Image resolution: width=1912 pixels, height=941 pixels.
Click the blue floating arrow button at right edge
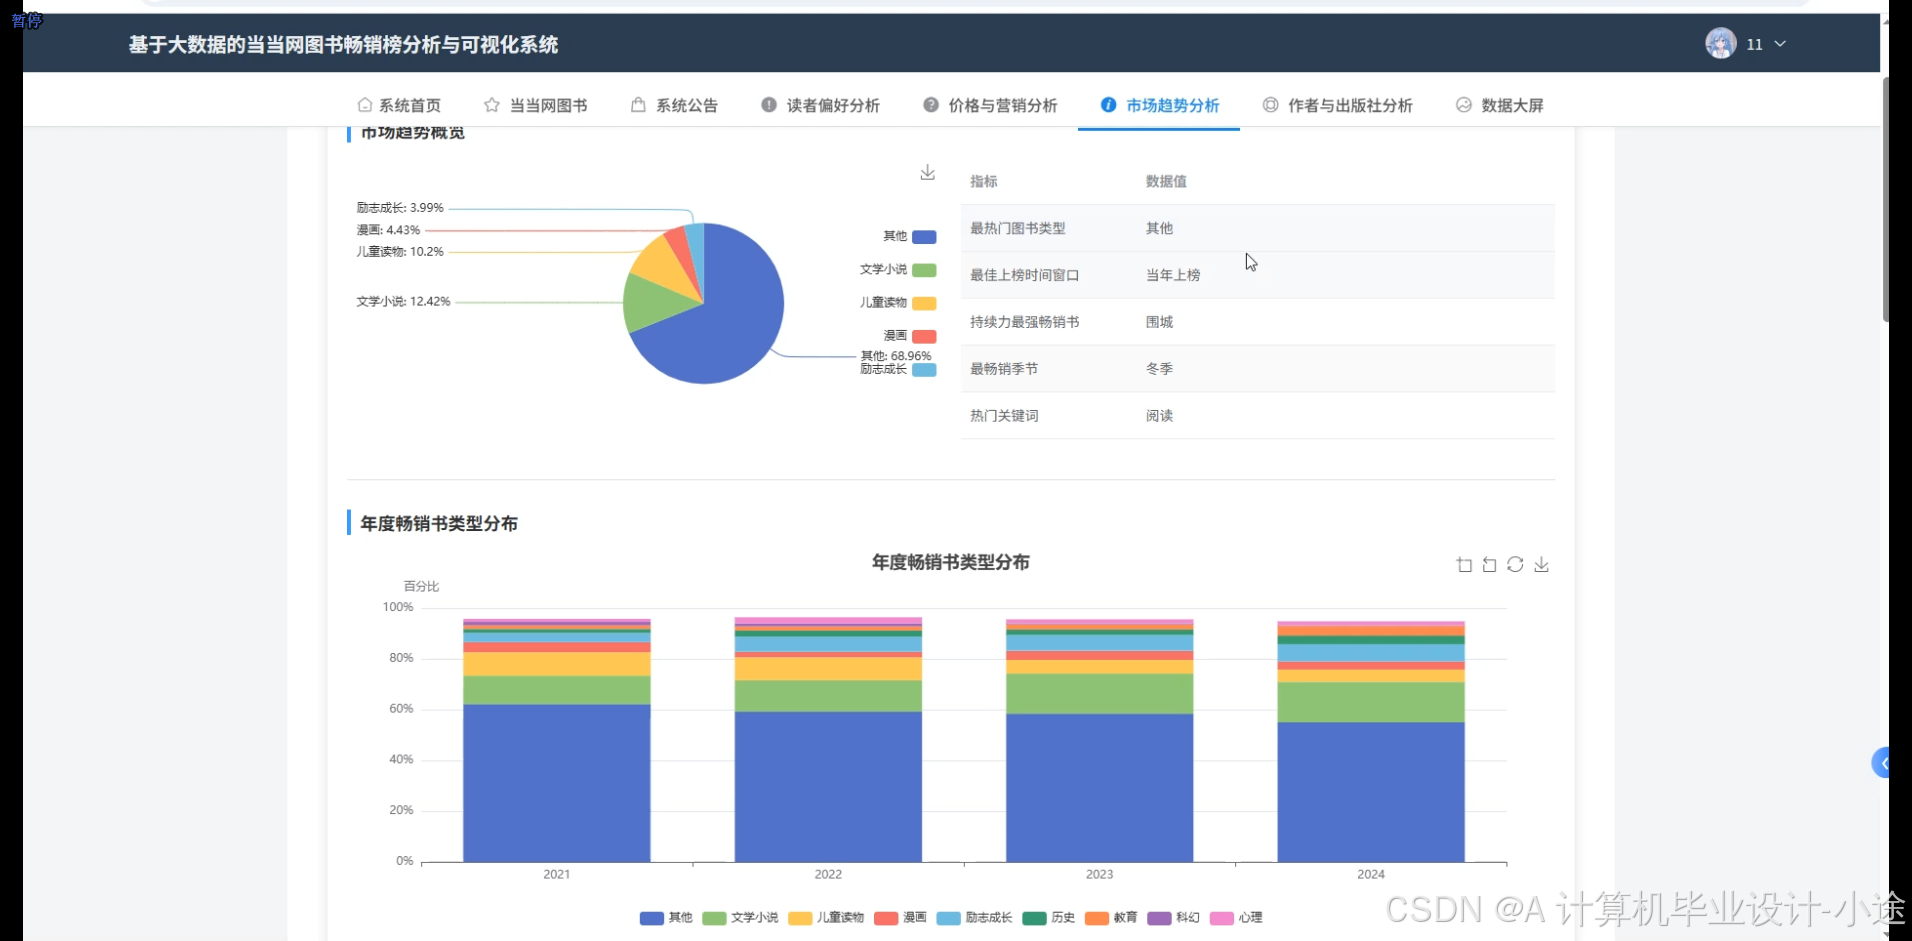pyautogui.click(x=1881, y=763)
